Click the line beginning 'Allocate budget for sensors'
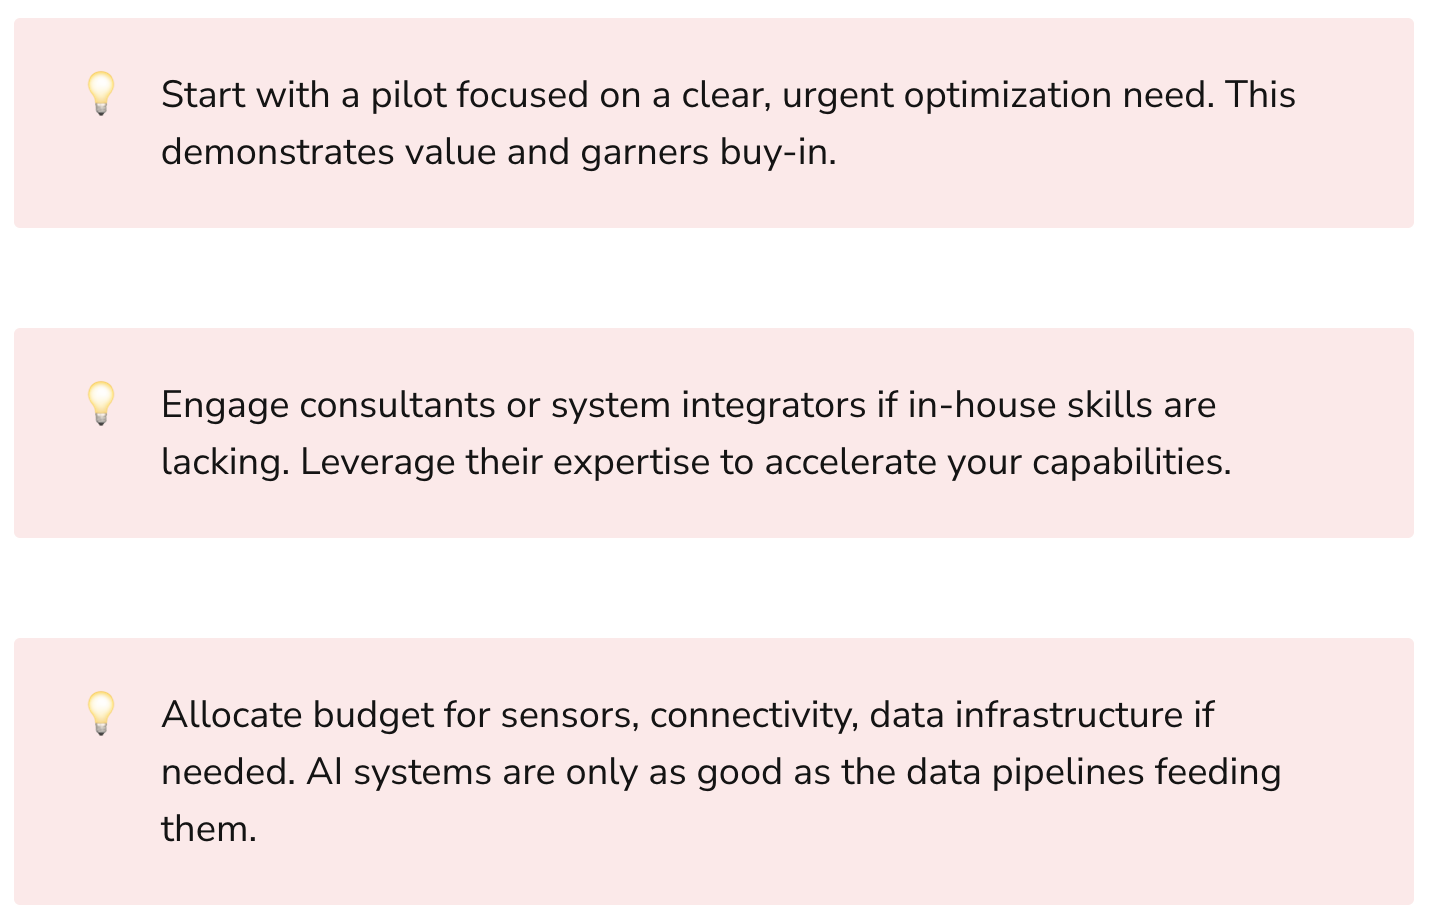The height and width of the screenshot is (924, 1430). tap(687, 715)
